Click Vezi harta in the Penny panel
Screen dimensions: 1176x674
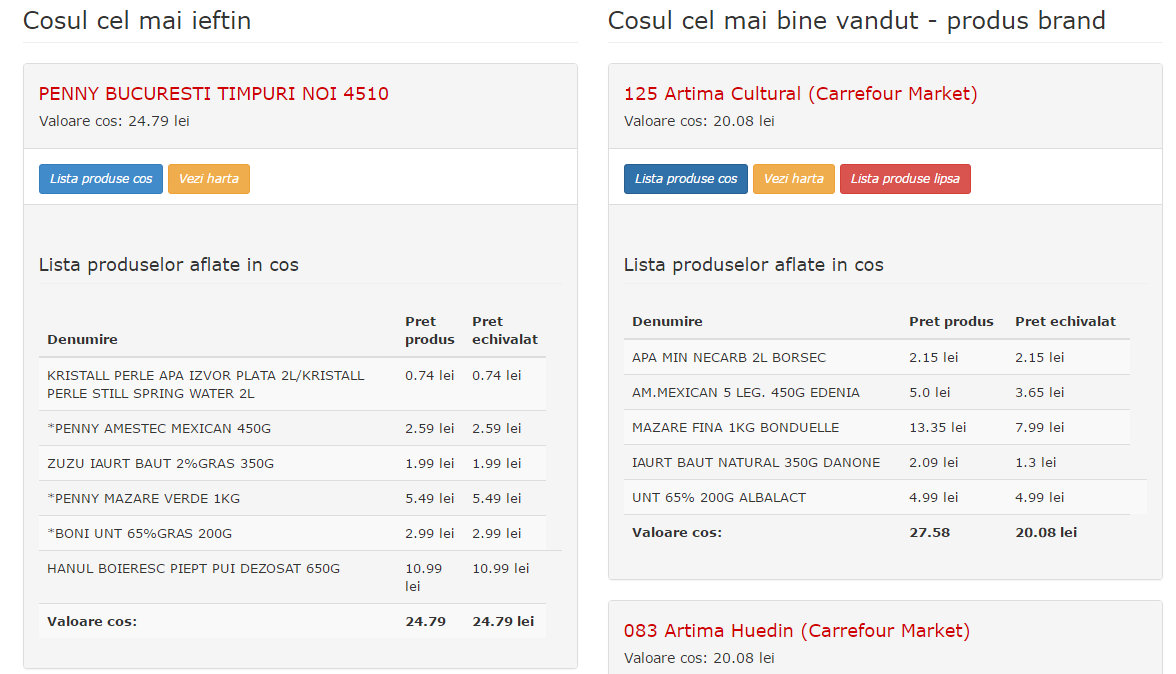pyautogui.click(x=208, y=179)
